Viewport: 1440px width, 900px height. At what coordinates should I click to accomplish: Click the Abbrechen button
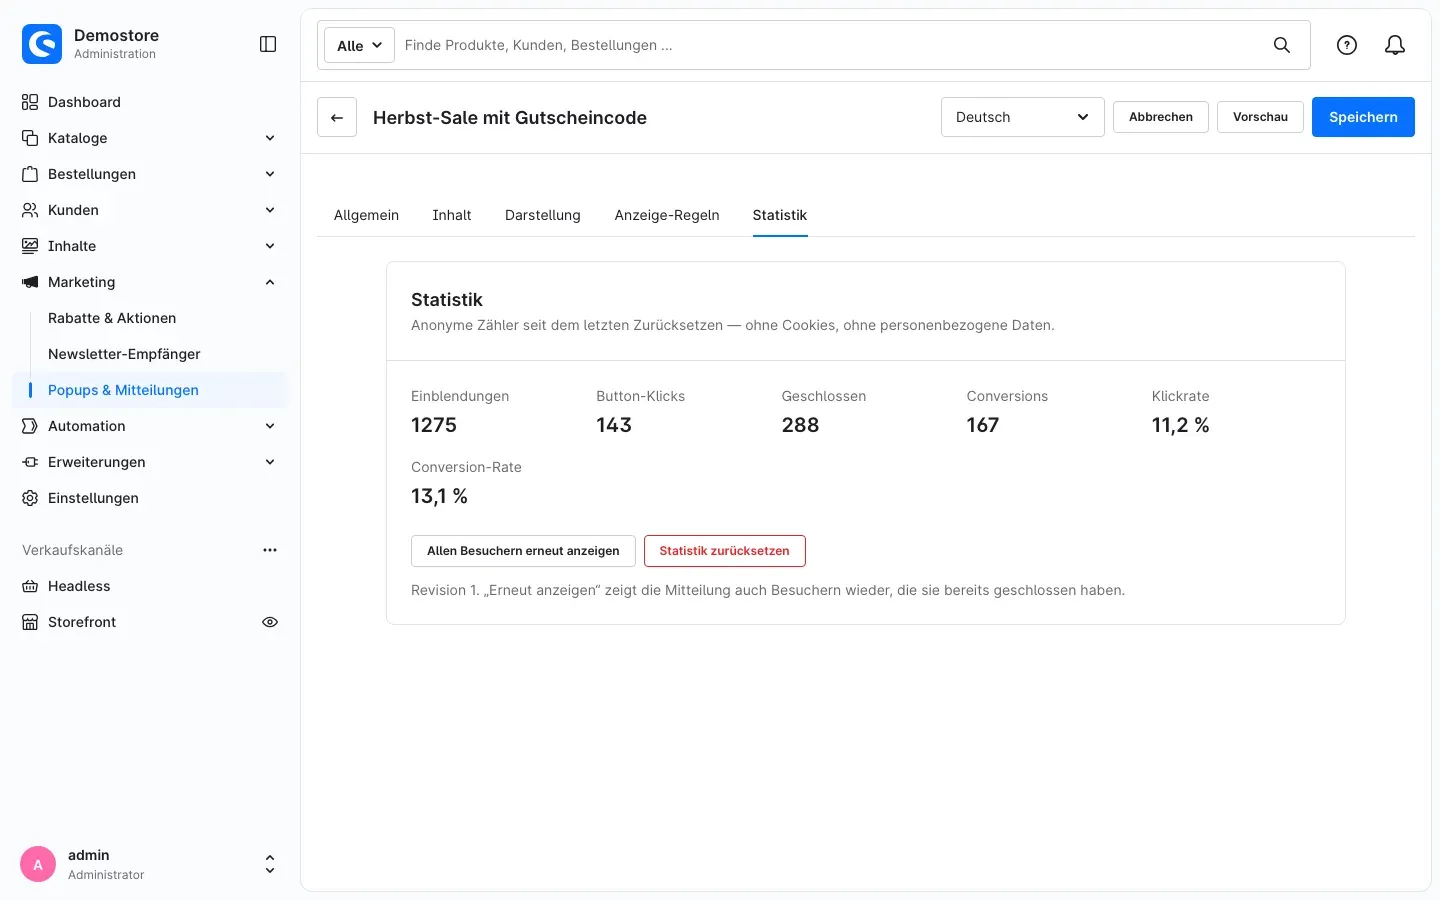click(x=1161, y=117)
